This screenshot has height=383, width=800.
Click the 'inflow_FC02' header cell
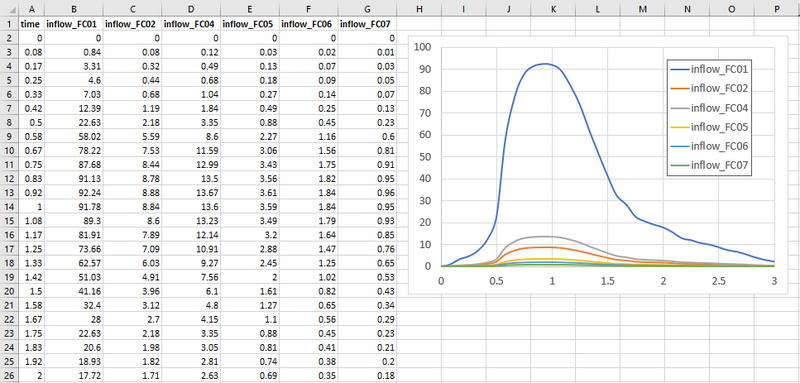[133, 24]
